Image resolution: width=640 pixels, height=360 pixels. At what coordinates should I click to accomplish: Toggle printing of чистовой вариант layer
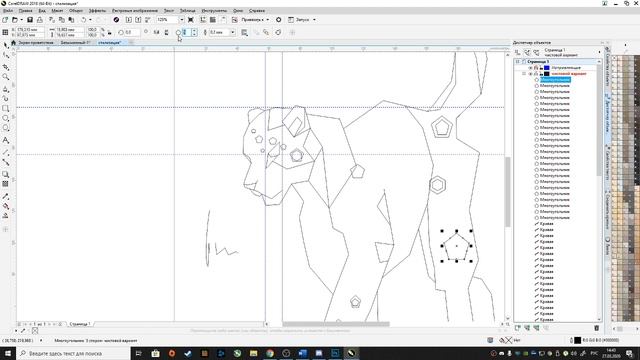[536, 74]
